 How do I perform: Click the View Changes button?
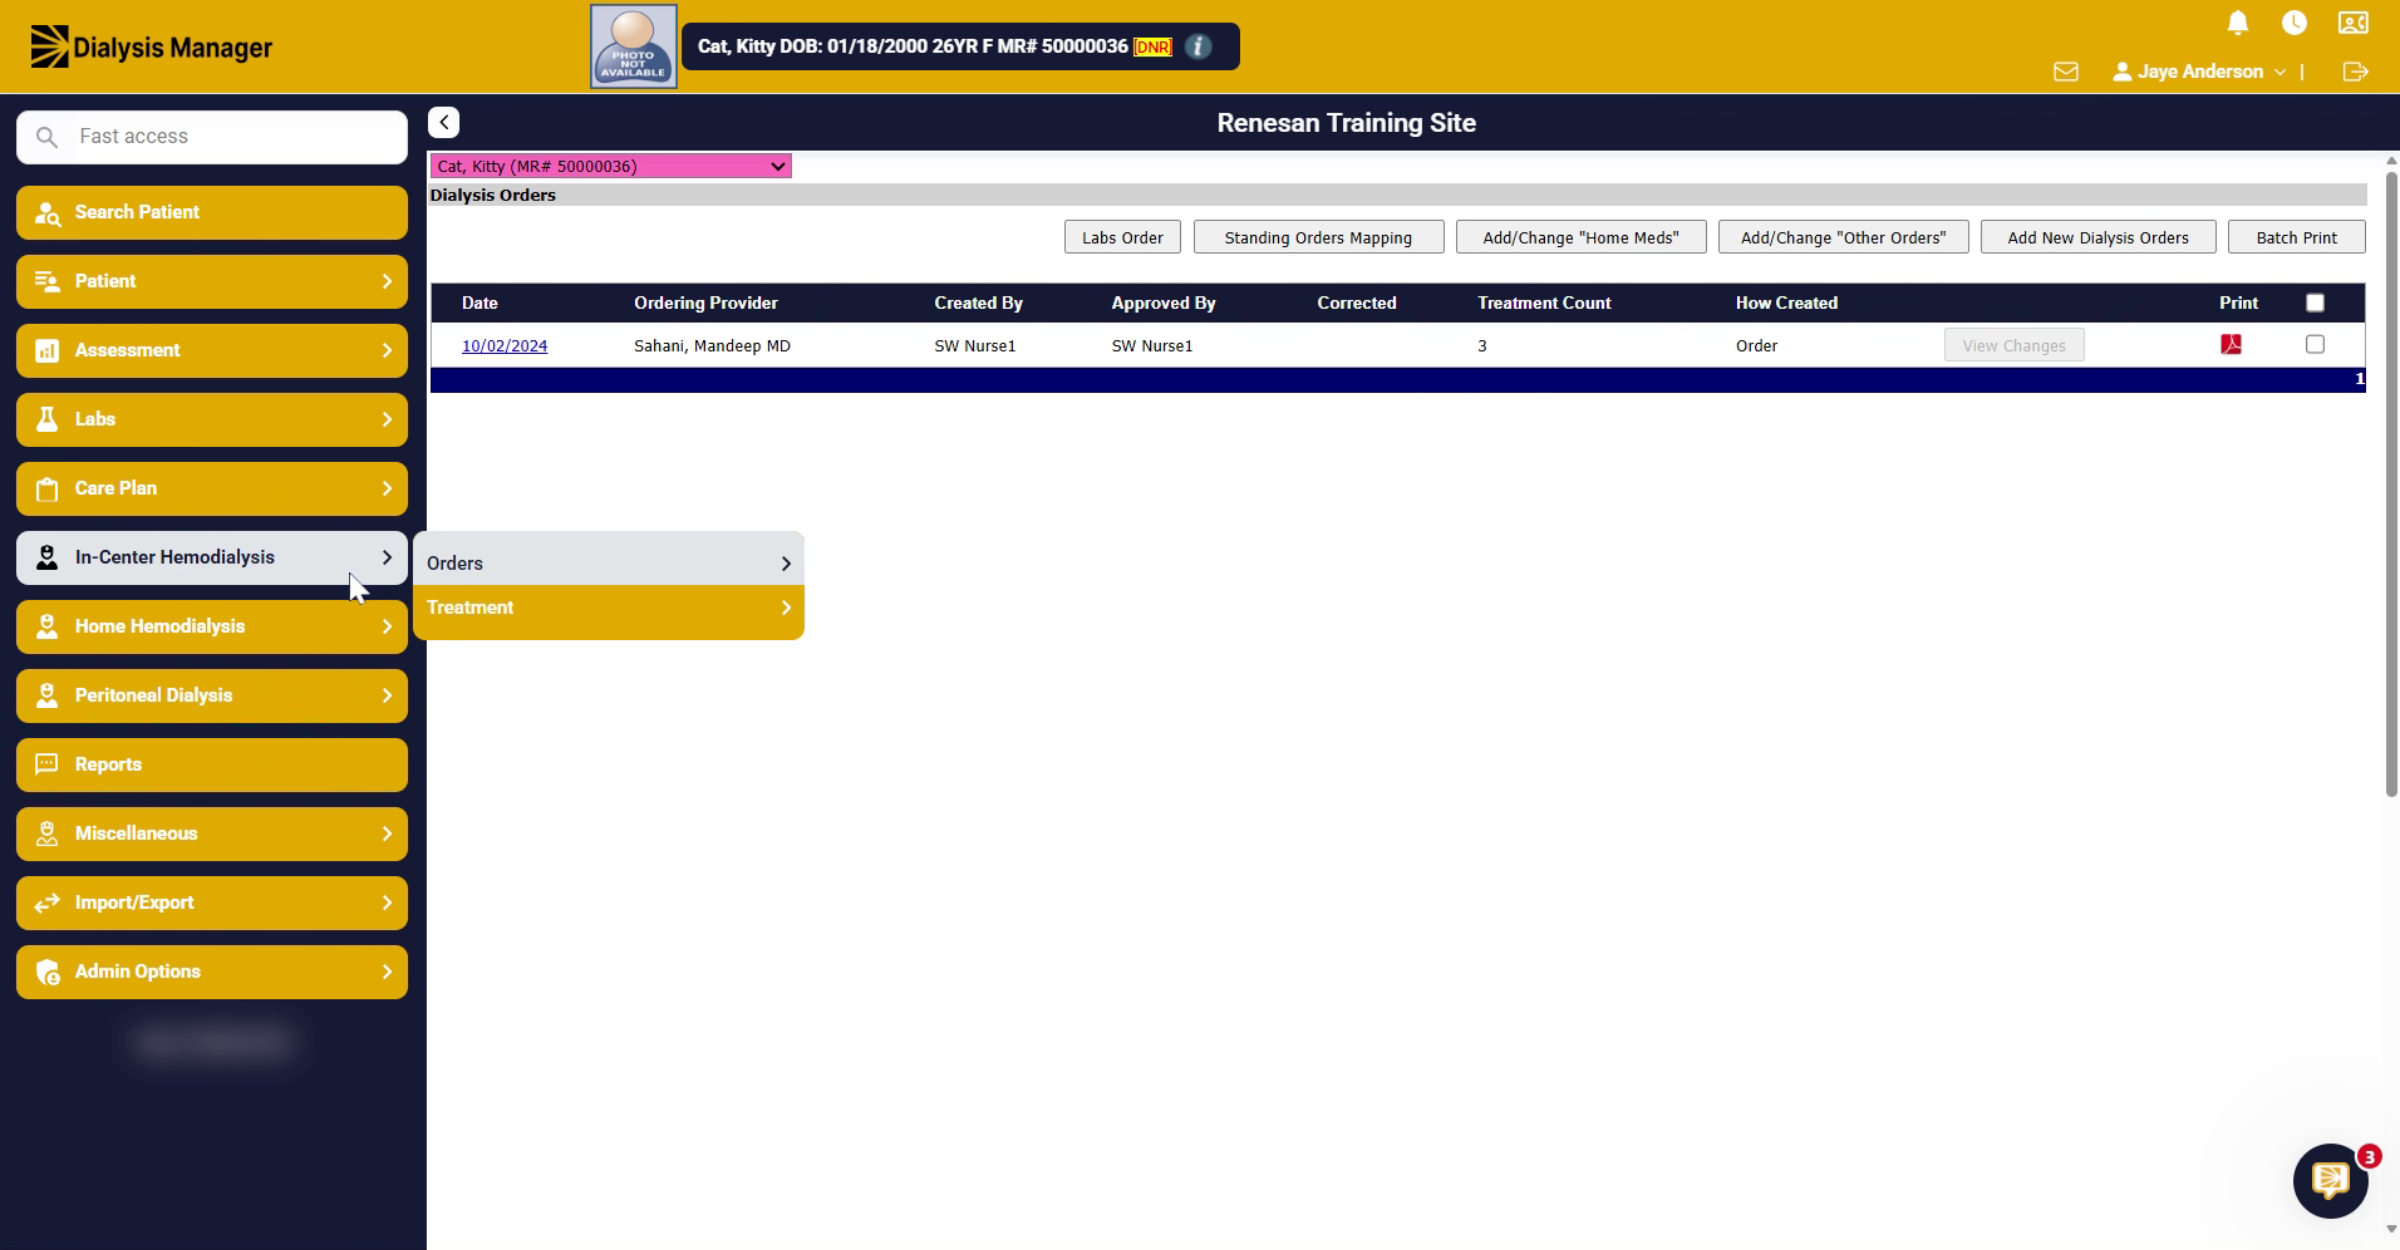[x=2014, y=345]
